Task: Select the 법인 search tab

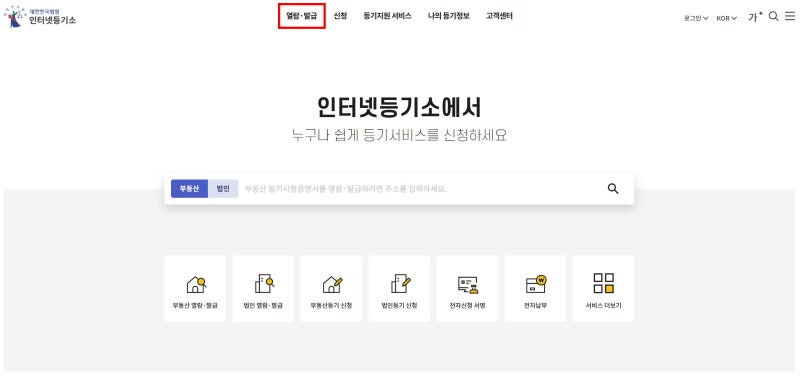Action: pos(223,189)
